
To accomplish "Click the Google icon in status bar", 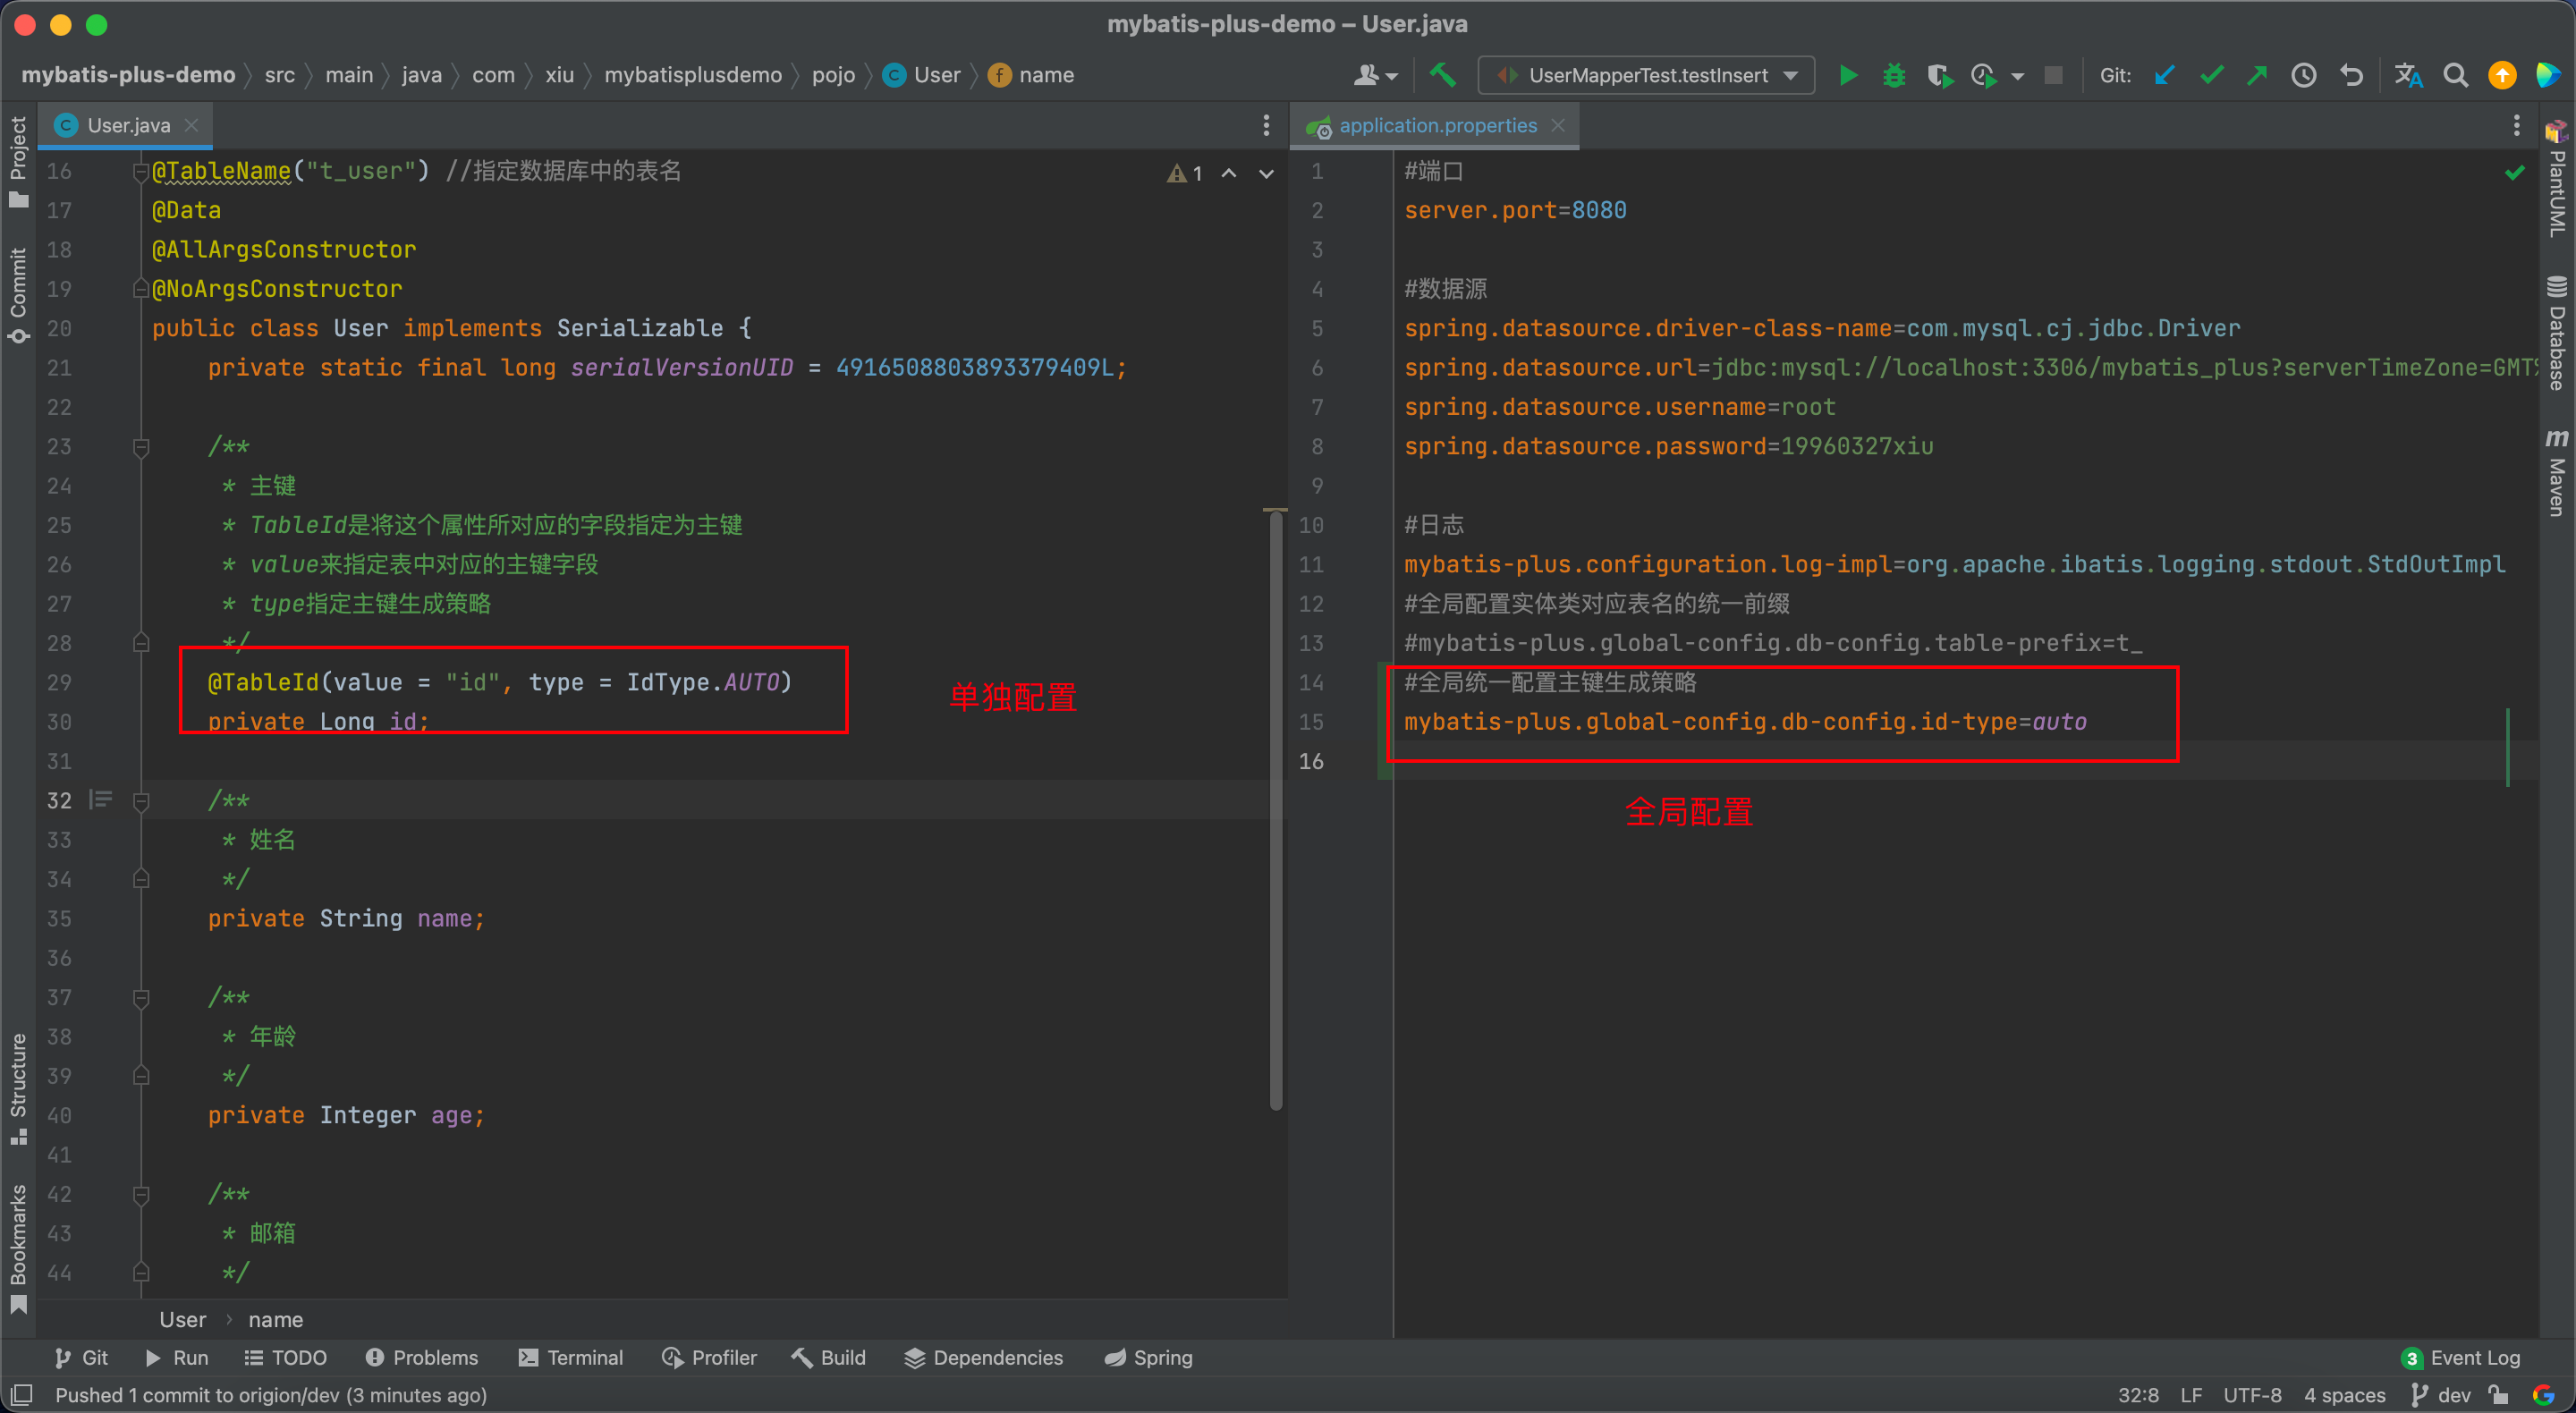I will 2543,1394.
